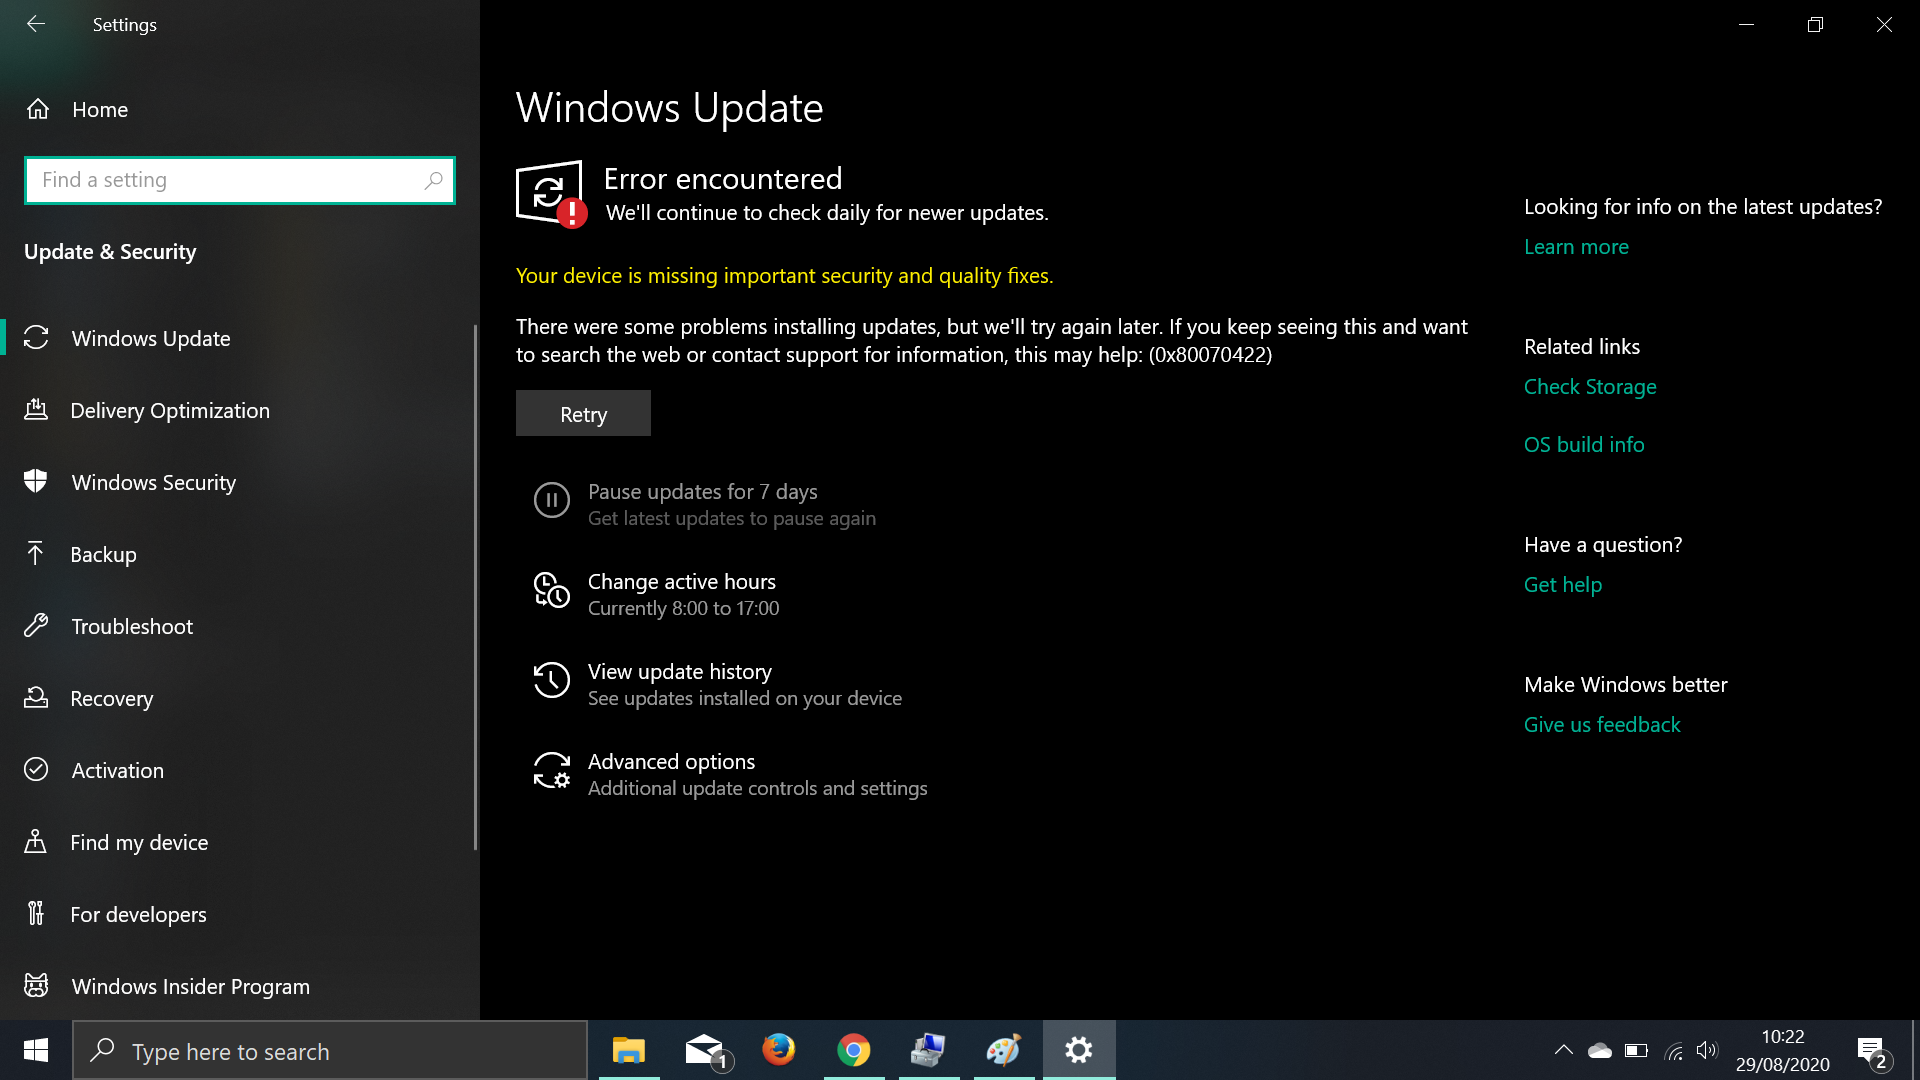The image size is (1920, 1080).
Task: Click the Pause updates pause icon
Action: [551, 500]
